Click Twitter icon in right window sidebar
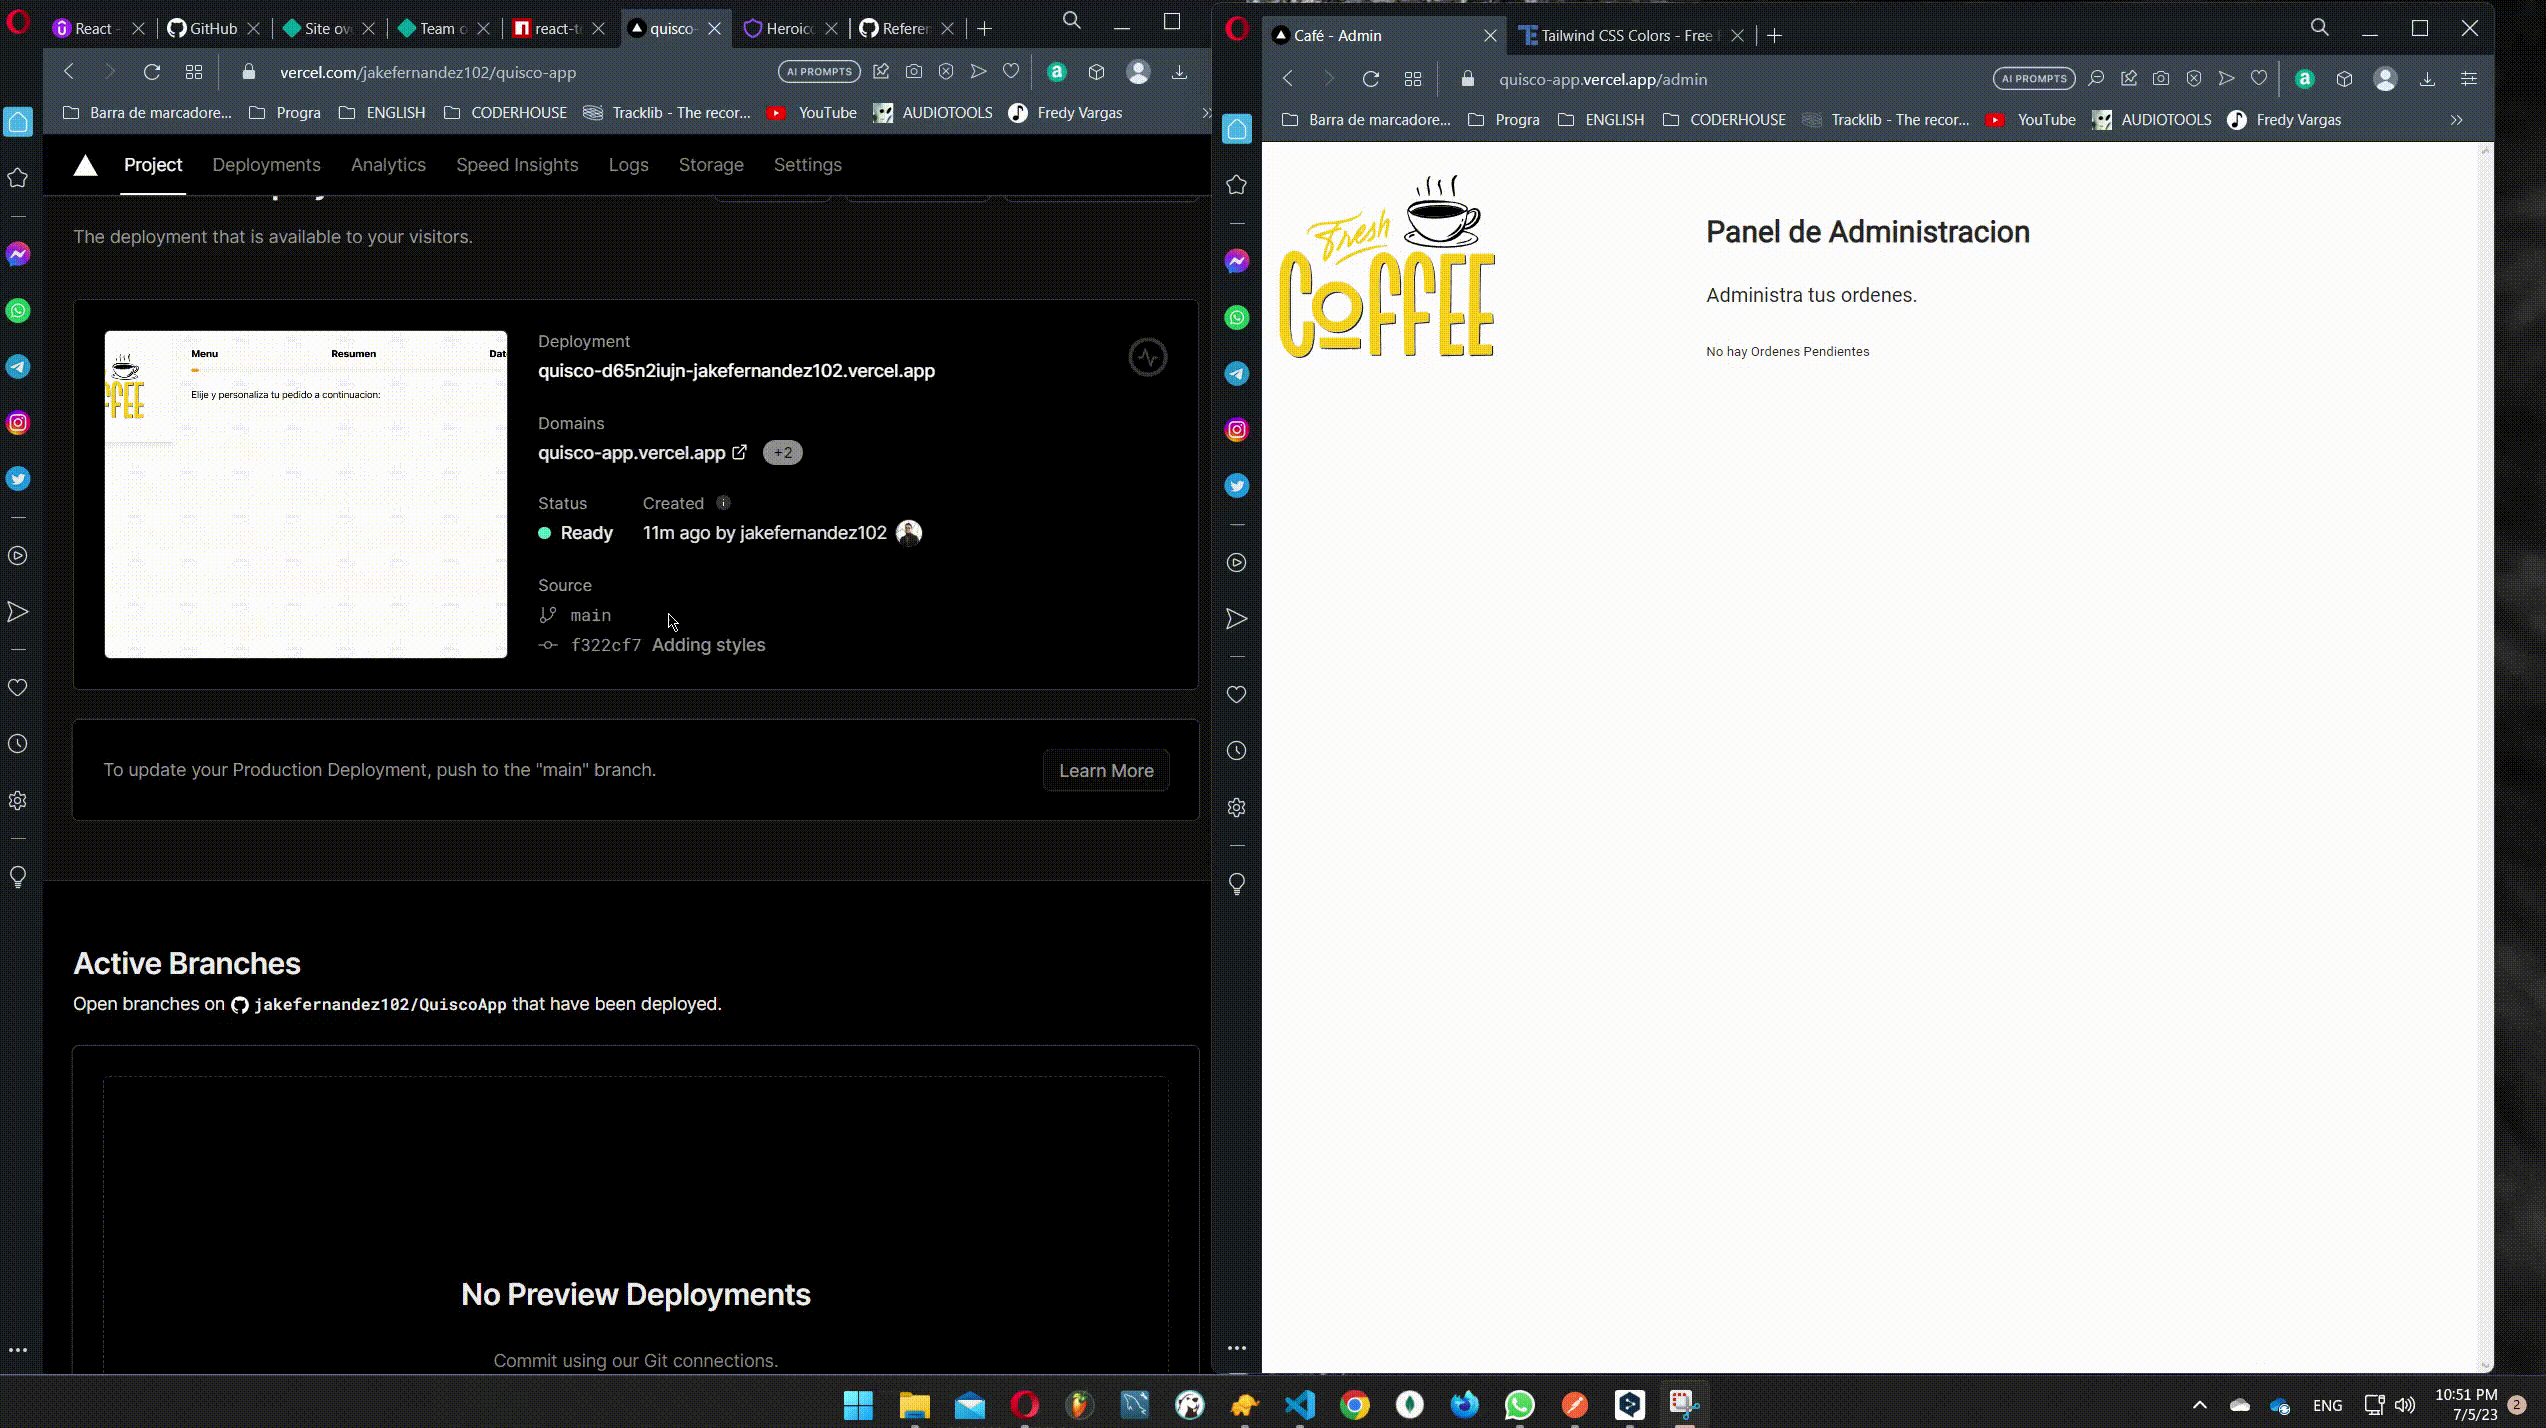Image resolution: width=2546 pixels, height=1428 pixels. (1237, 486)
